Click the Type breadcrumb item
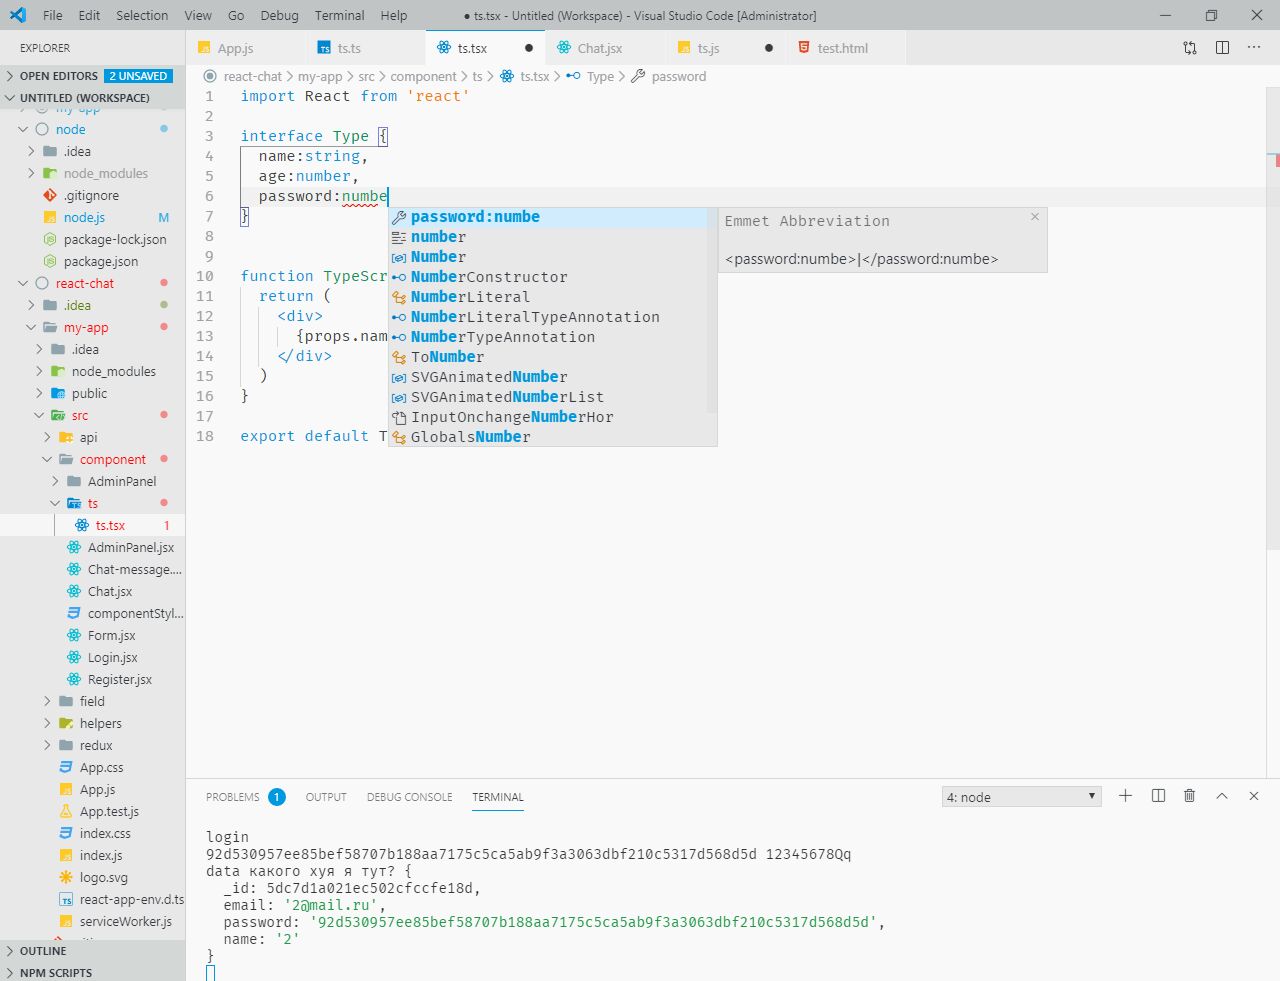Screen dimensions: 1280x981 [600, 76]
